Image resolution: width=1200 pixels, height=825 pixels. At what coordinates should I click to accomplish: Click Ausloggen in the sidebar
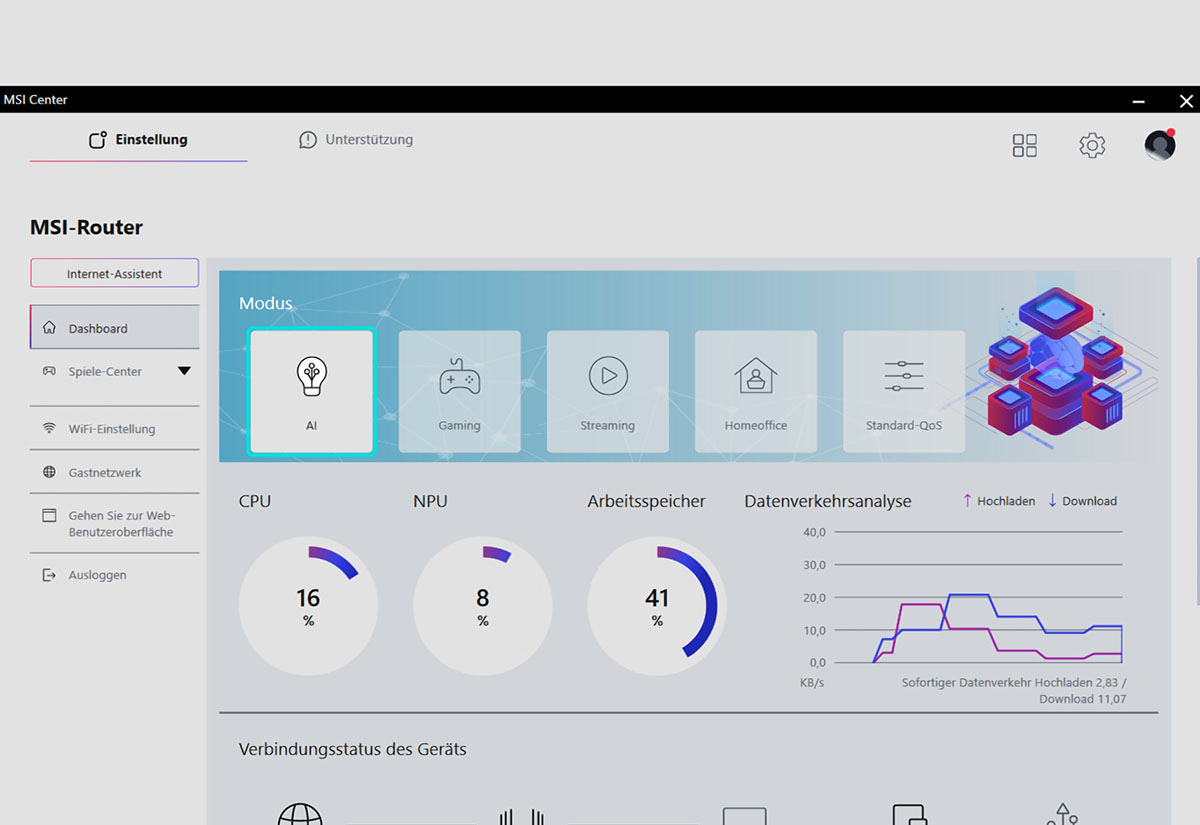[x=115, y=575]
